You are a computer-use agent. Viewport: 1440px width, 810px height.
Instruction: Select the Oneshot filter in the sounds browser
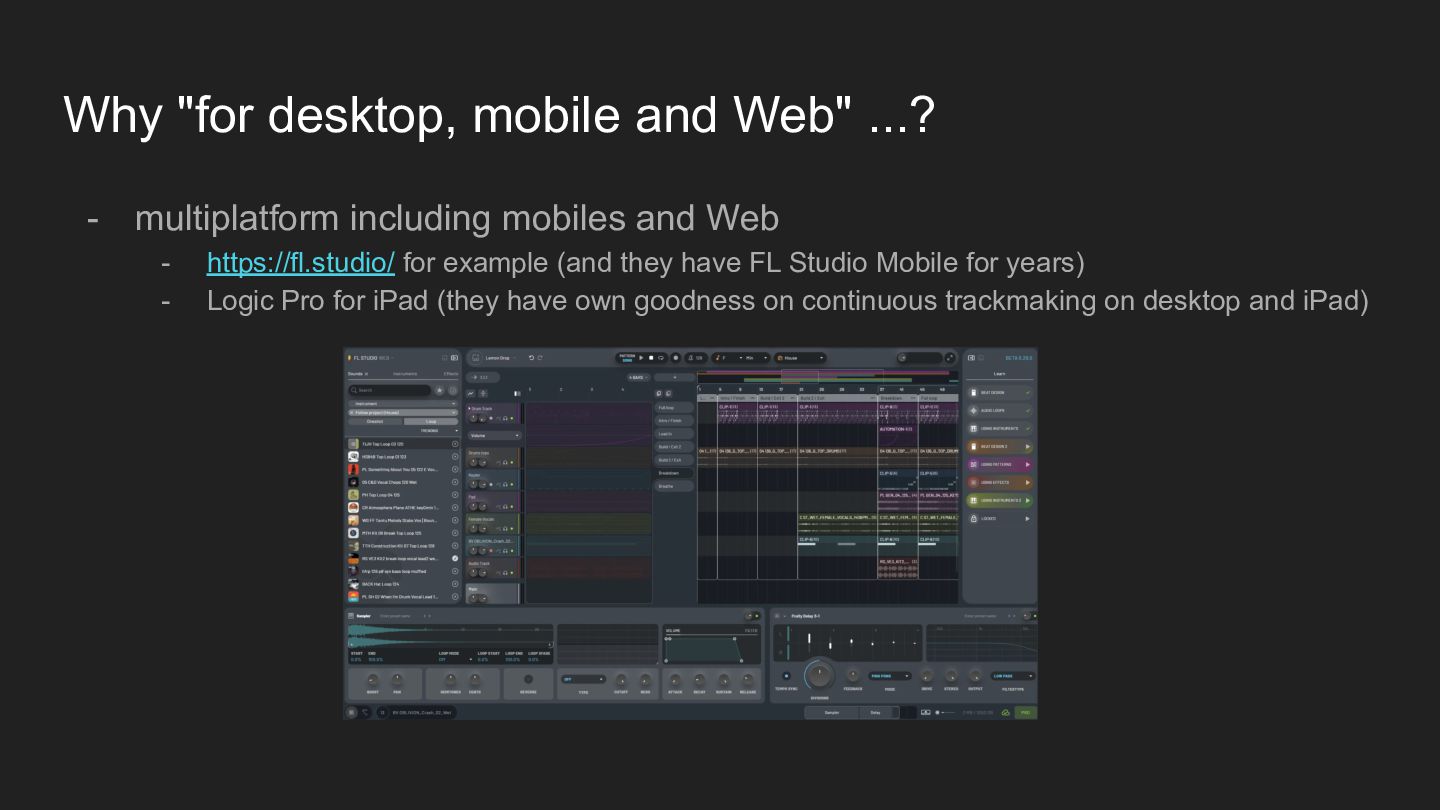coord(375,421)
